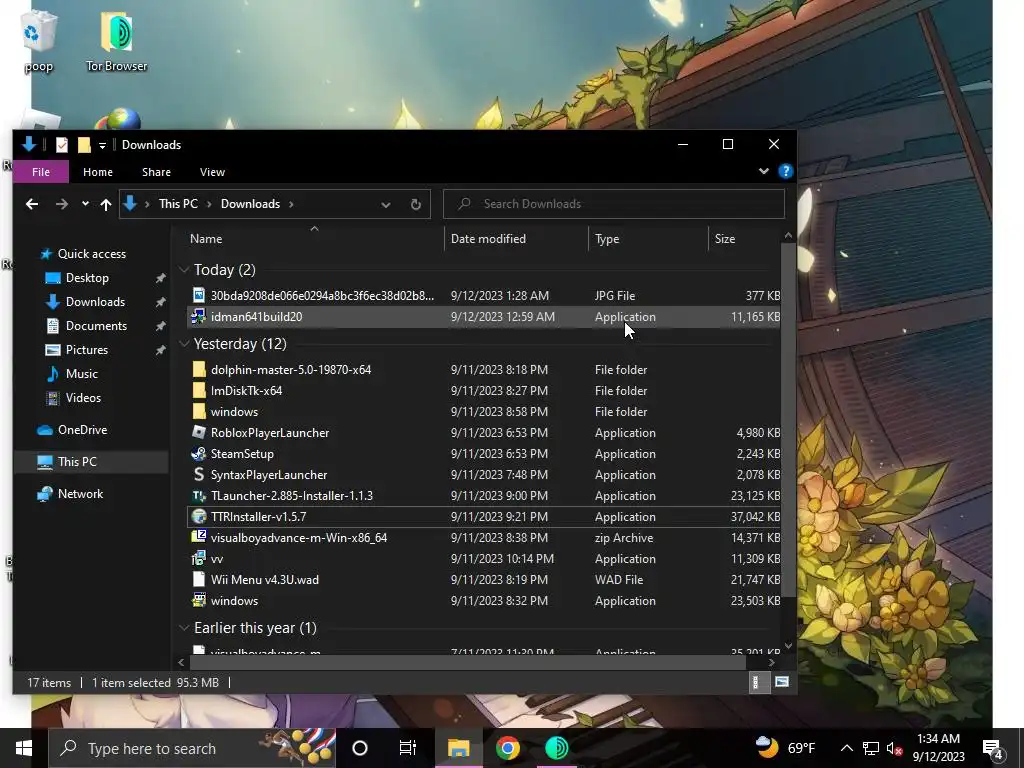The height and width of the screenshot is (768, 1024).
Task: Collapse the Today (2) group
Action: tap(184, 270)
